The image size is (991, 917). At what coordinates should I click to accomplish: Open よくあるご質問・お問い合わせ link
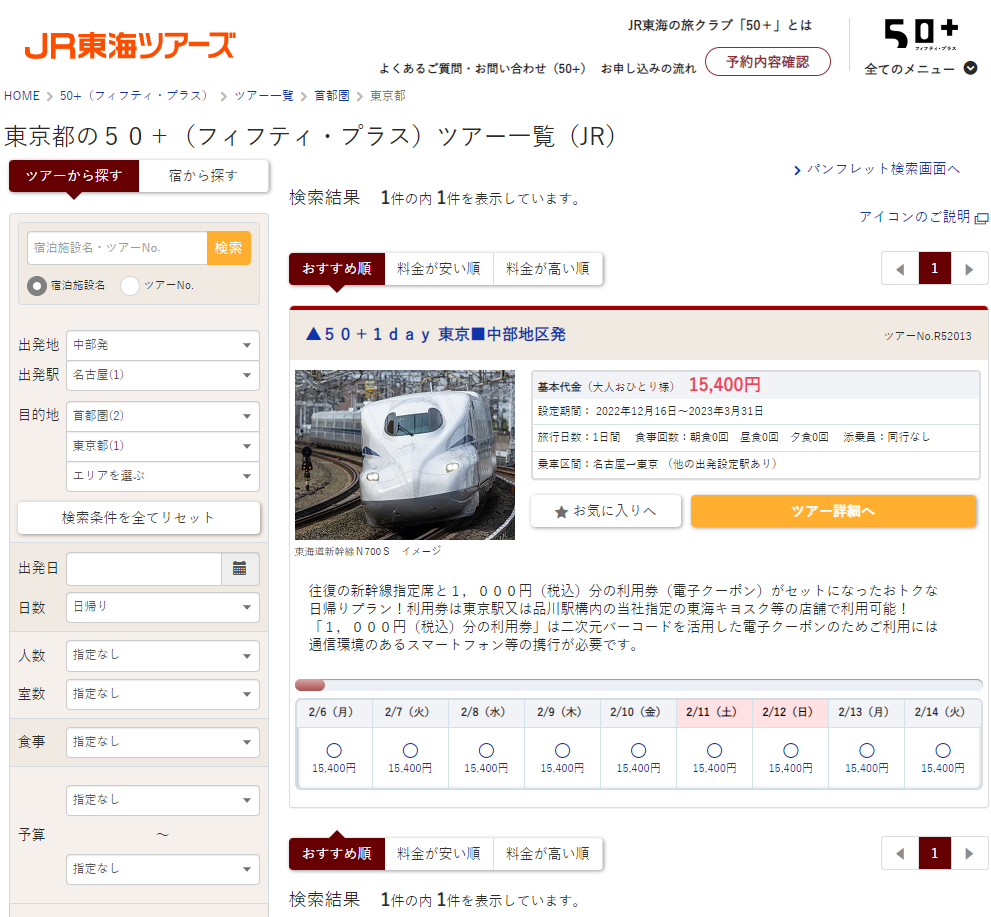click(482, 68)
